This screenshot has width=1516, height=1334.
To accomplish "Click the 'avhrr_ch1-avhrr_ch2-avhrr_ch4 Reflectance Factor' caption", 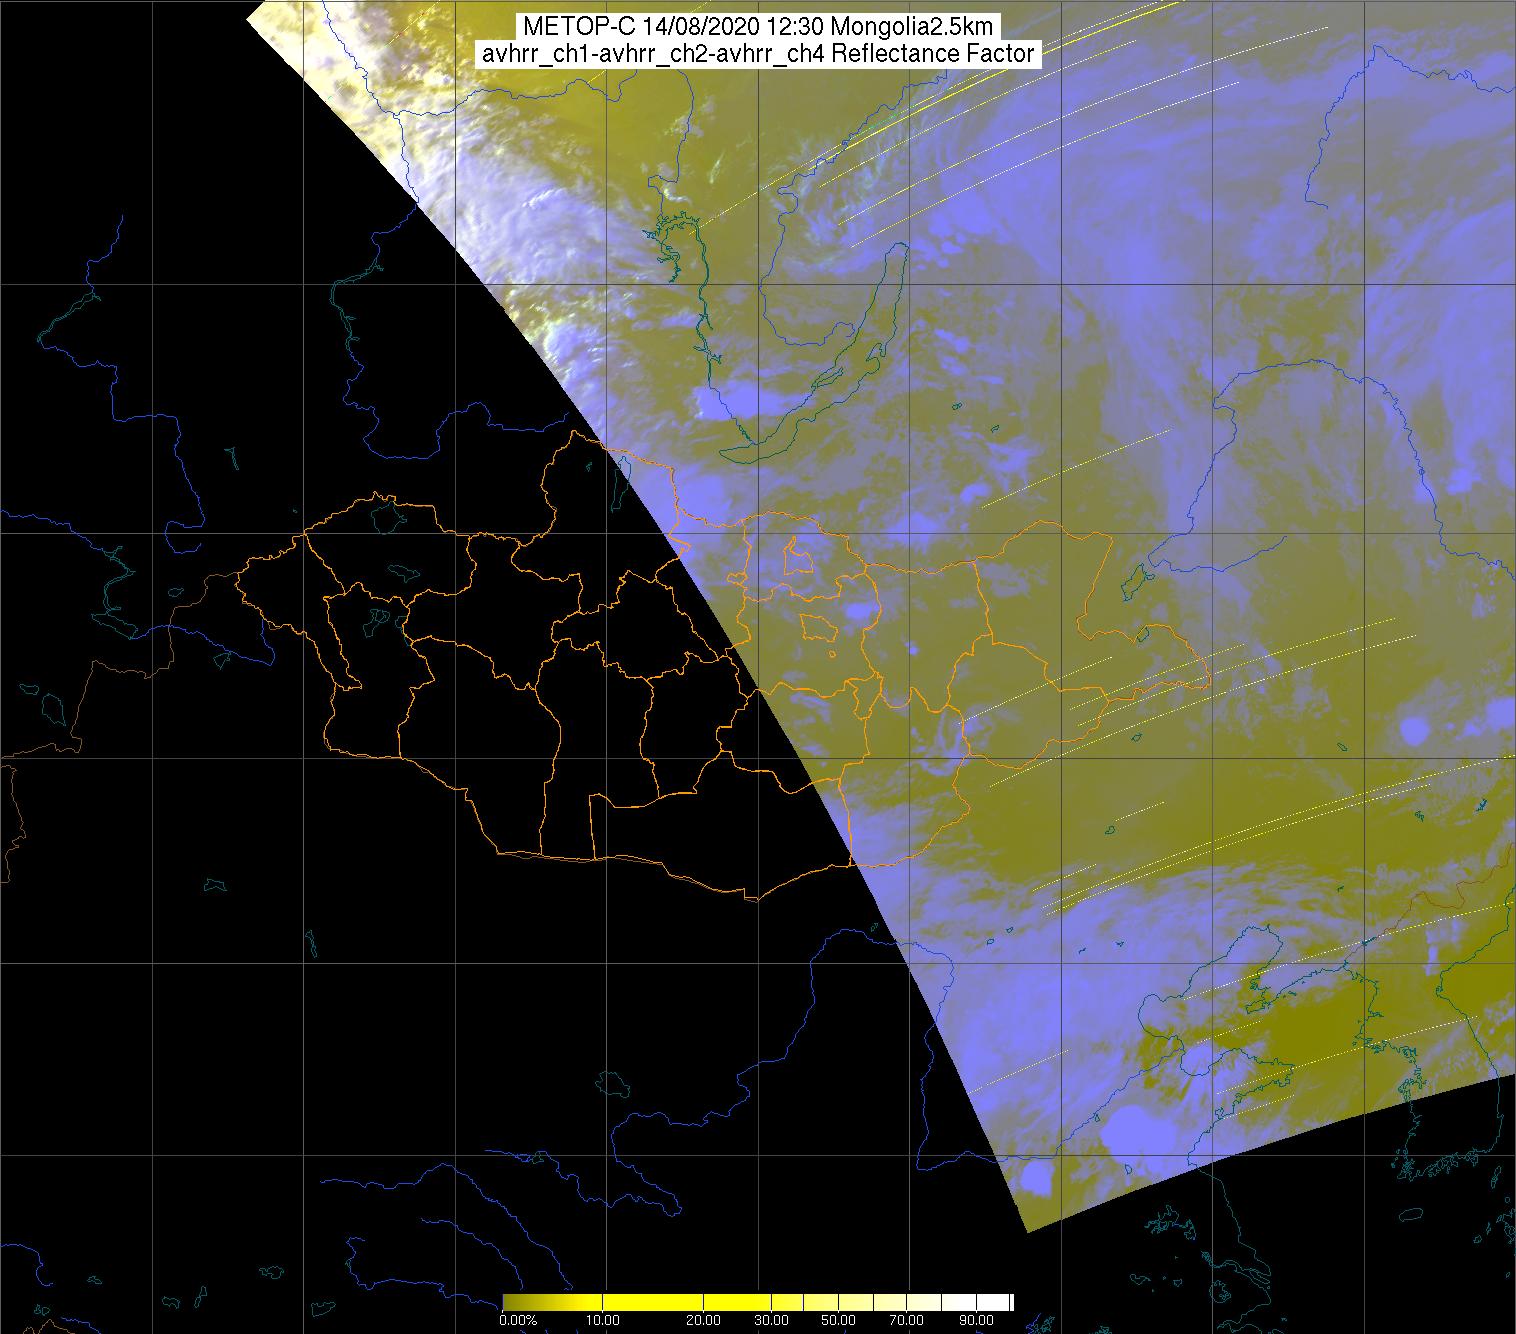I will coord(757,54).
